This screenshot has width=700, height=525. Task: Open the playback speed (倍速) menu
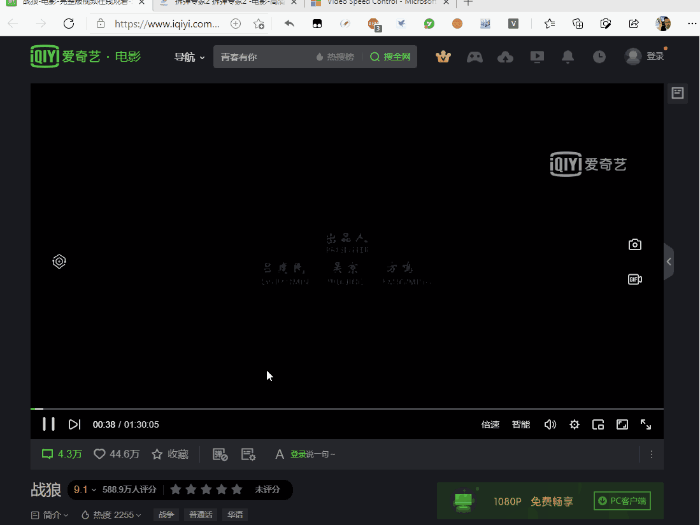[x=490, y=424]
